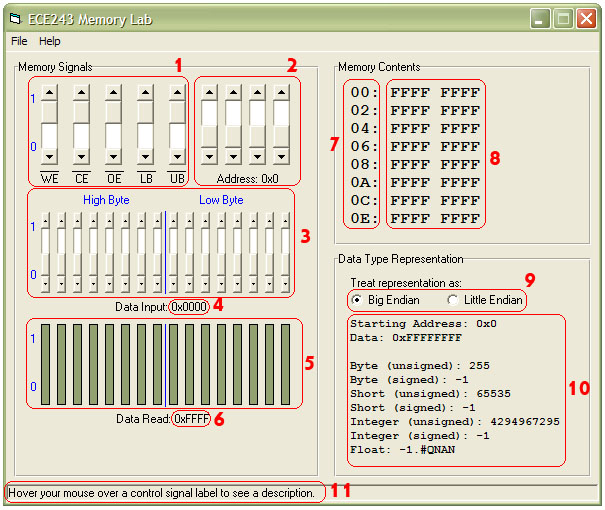Click the up arrow of the rightmost High Byte bit
605x510 pixels.
[x=157, y=221]
